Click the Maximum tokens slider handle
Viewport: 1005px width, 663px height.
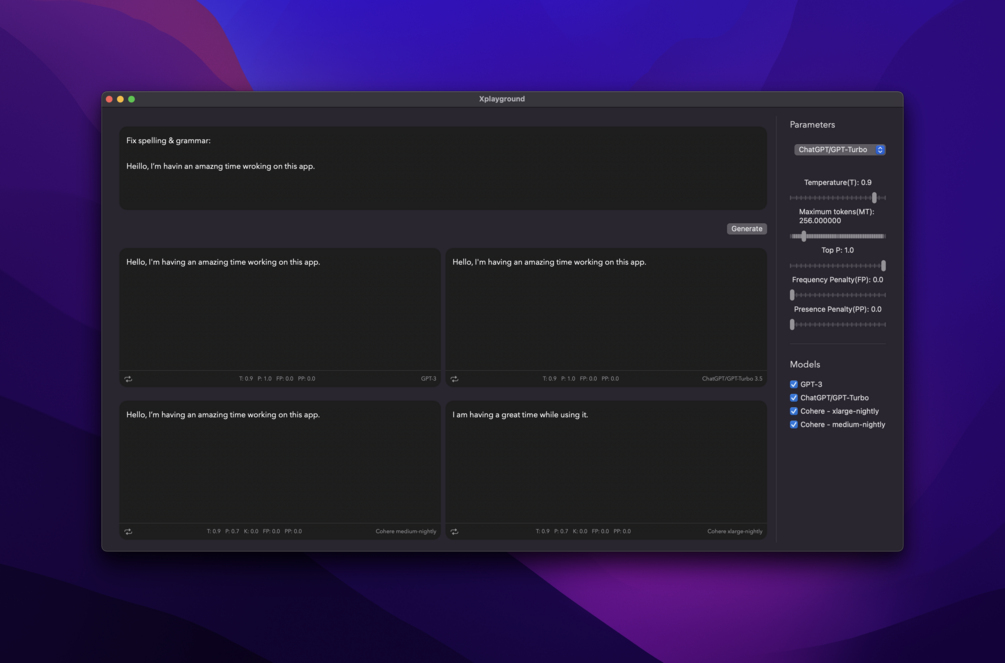(804, 236)
